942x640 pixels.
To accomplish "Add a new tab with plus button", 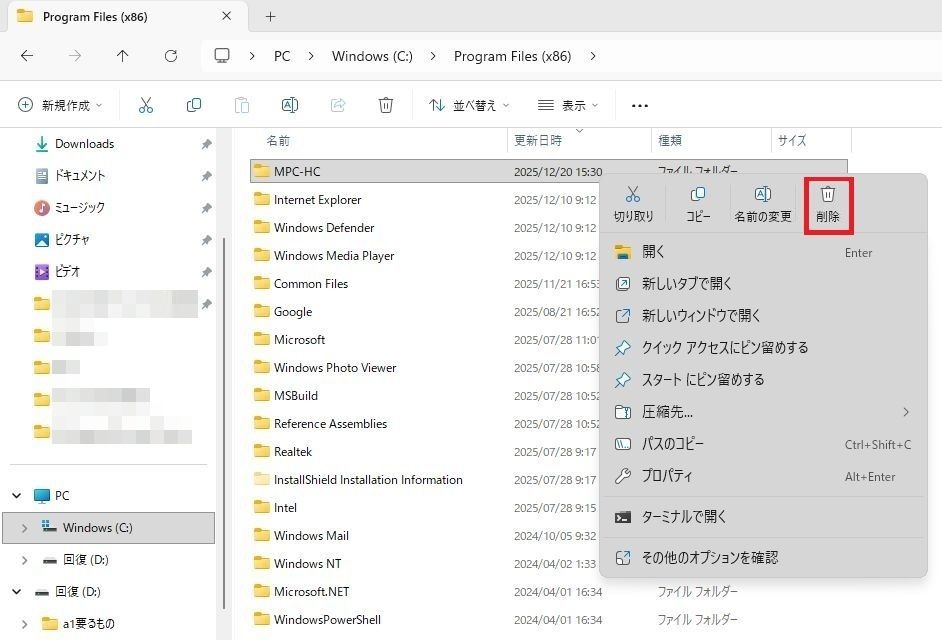I will (x=270, y=17).
